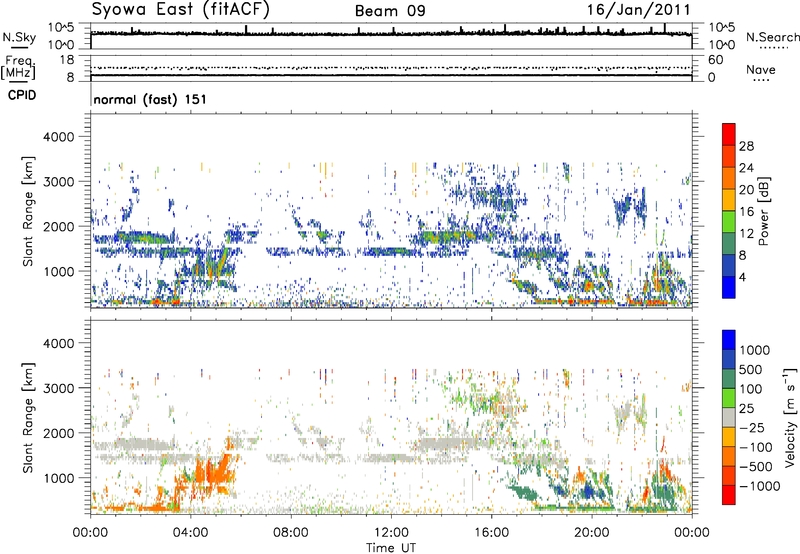Click the '16:00' time axis label
Screen dimensions: 800x554
coord(491,533)
